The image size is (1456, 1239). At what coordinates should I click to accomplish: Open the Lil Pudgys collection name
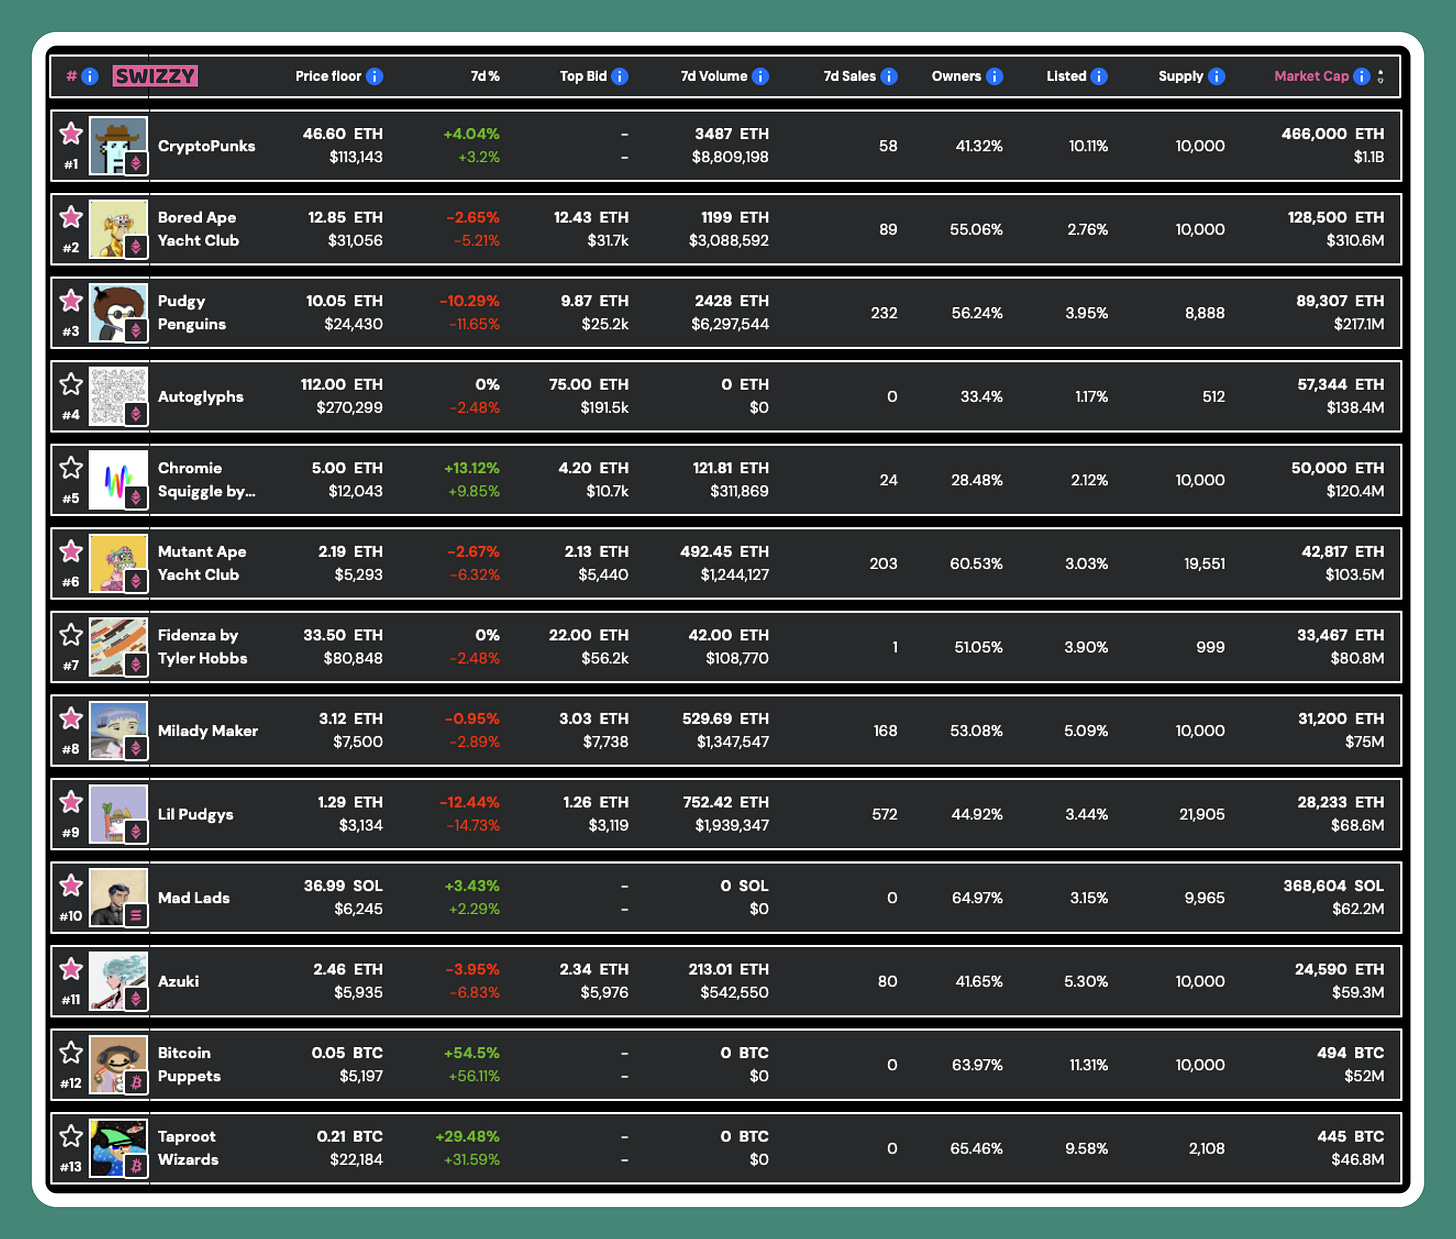[196, 814]
